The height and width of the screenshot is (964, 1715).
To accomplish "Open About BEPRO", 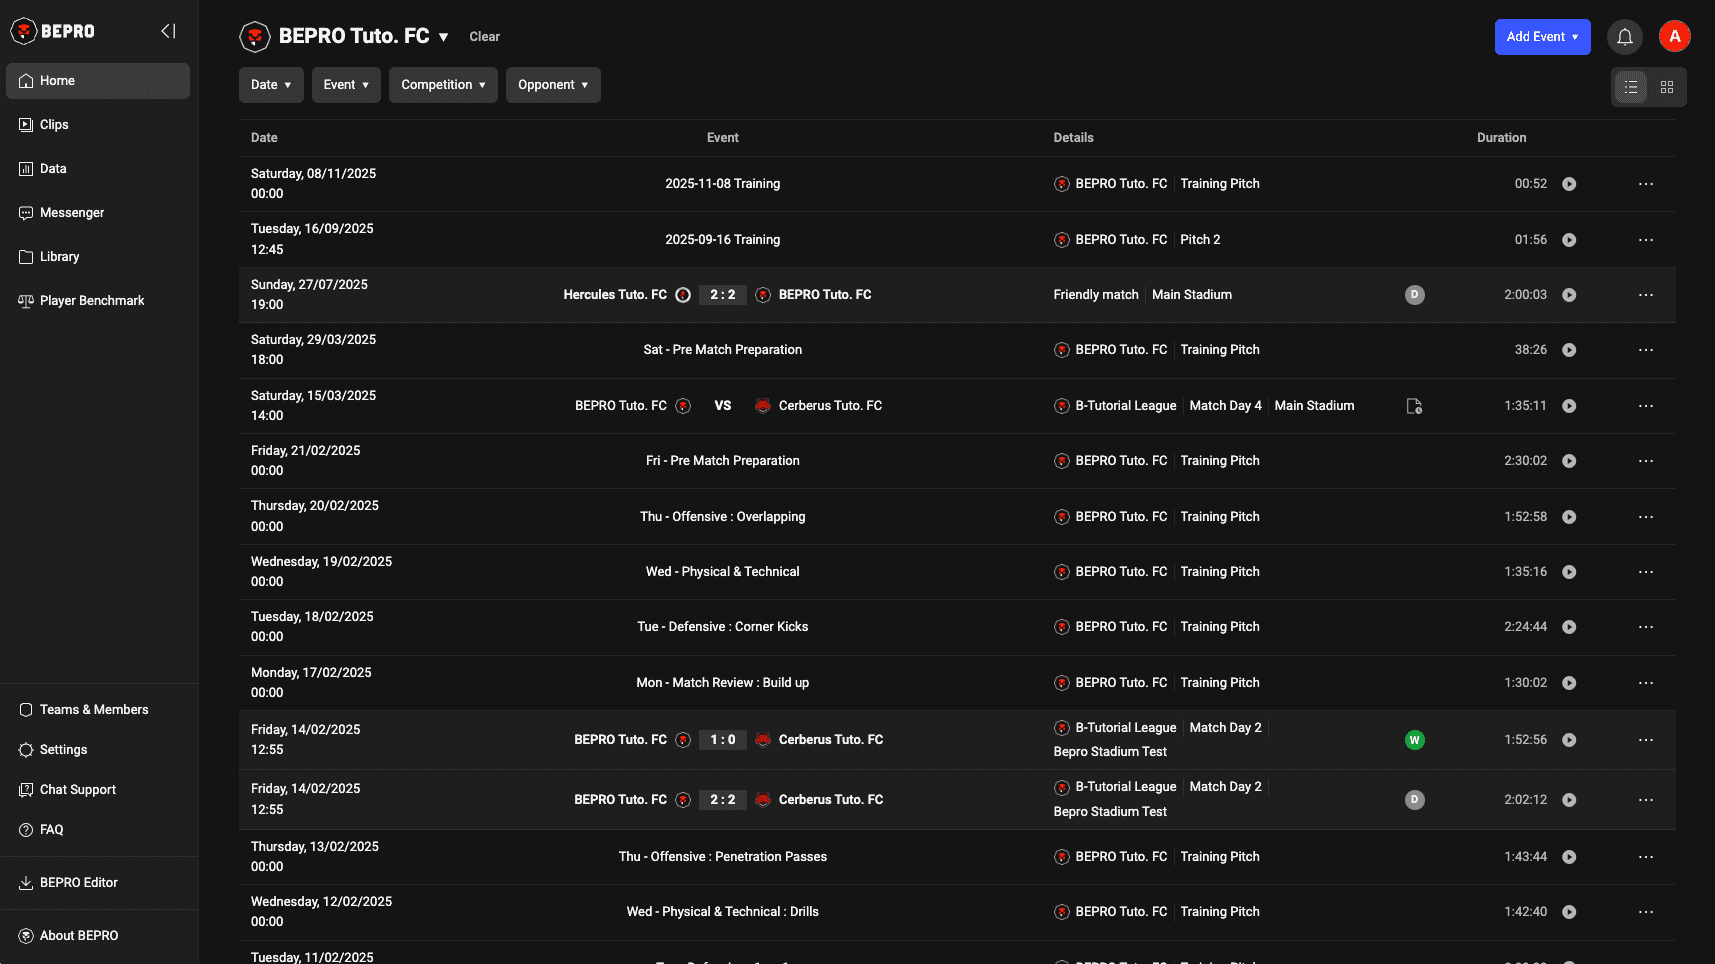I will pyautogui.click(x=98, y=936).
